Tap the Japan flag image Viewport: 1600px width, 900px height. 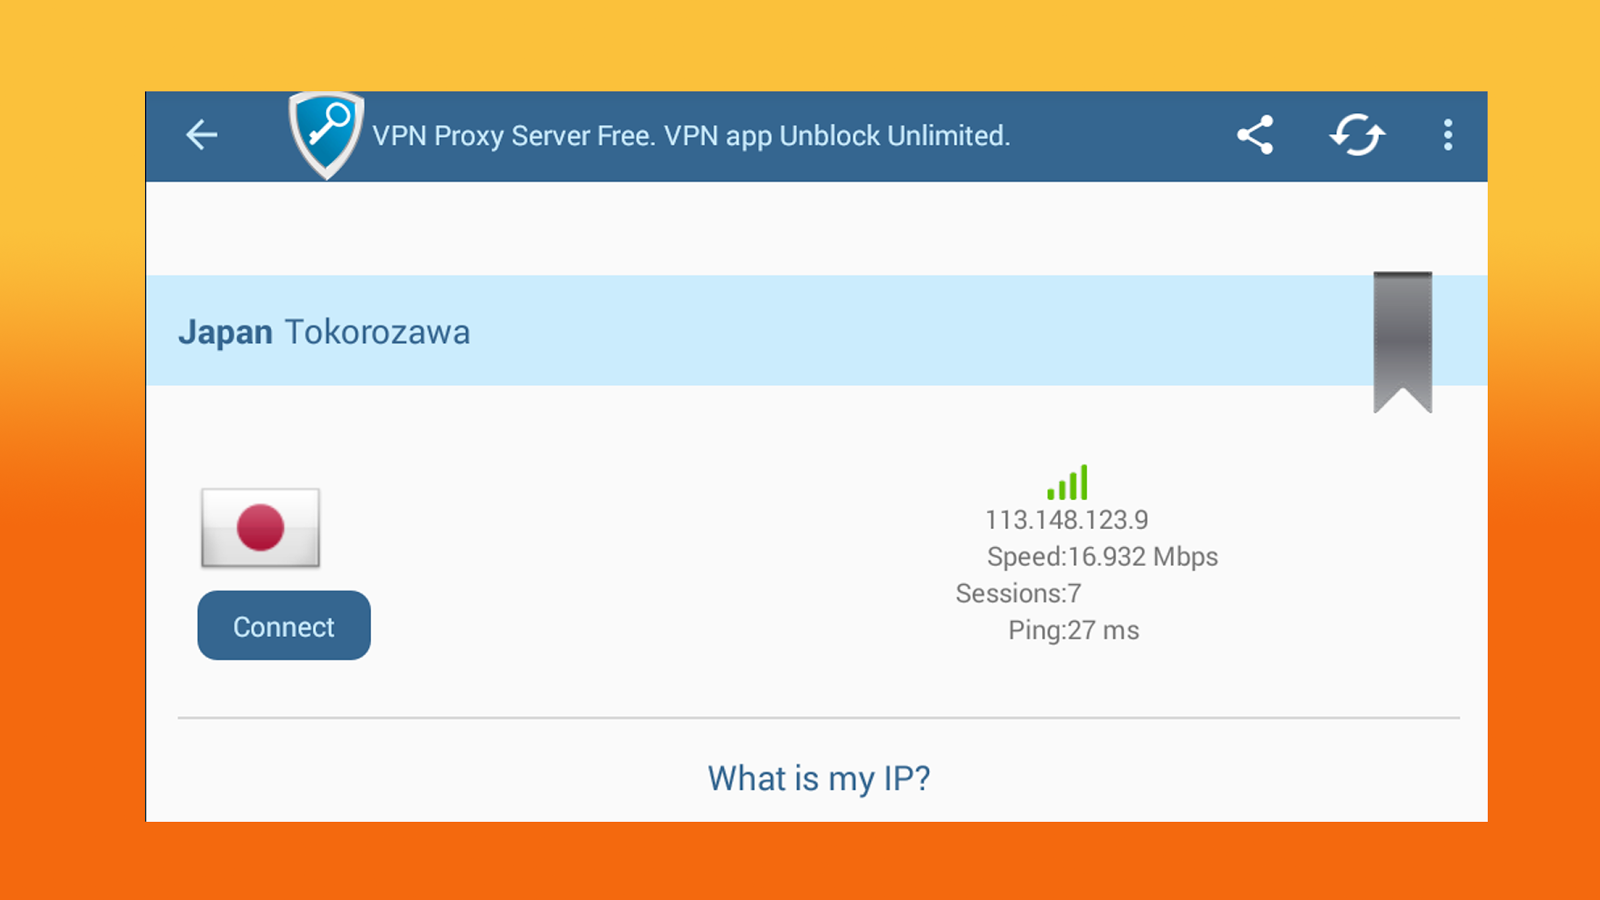[260, 528]
